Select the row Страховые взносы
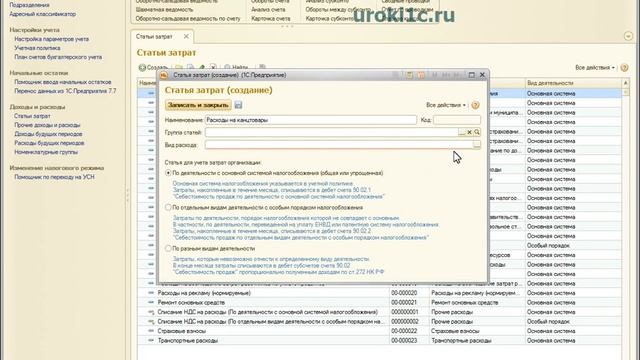This screenshot has height=360, width=640. point(380,331)
